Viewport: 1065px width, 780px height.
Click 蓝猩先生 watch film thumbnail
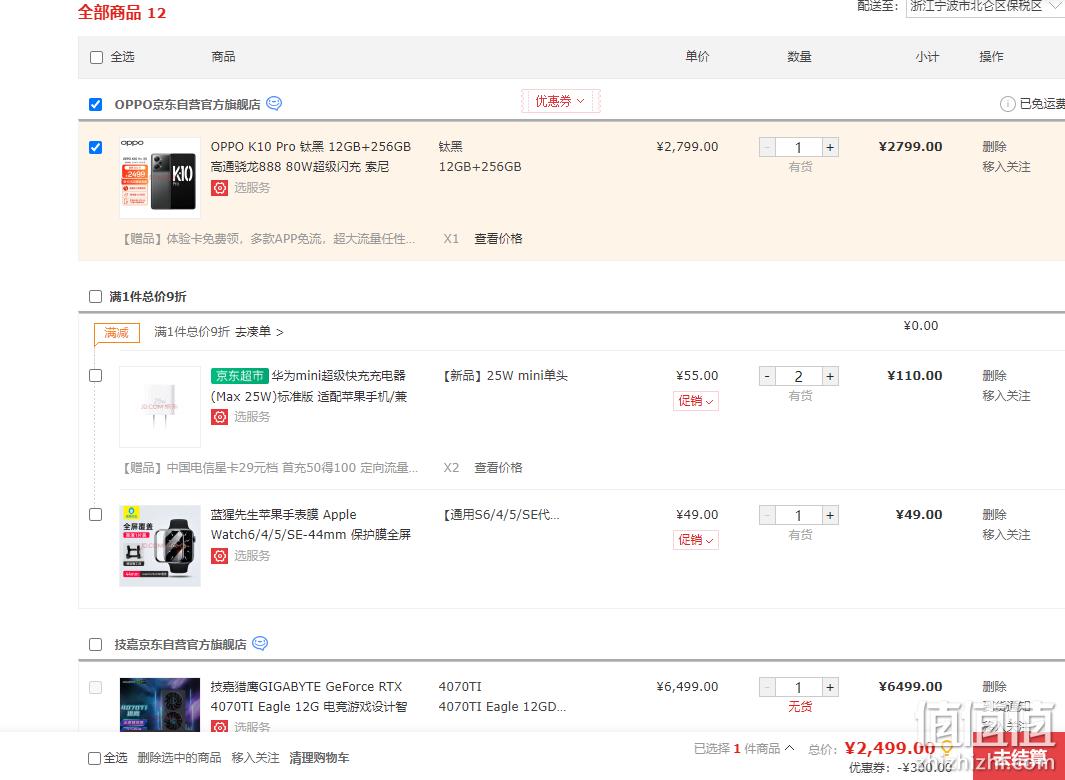point(160,546)
